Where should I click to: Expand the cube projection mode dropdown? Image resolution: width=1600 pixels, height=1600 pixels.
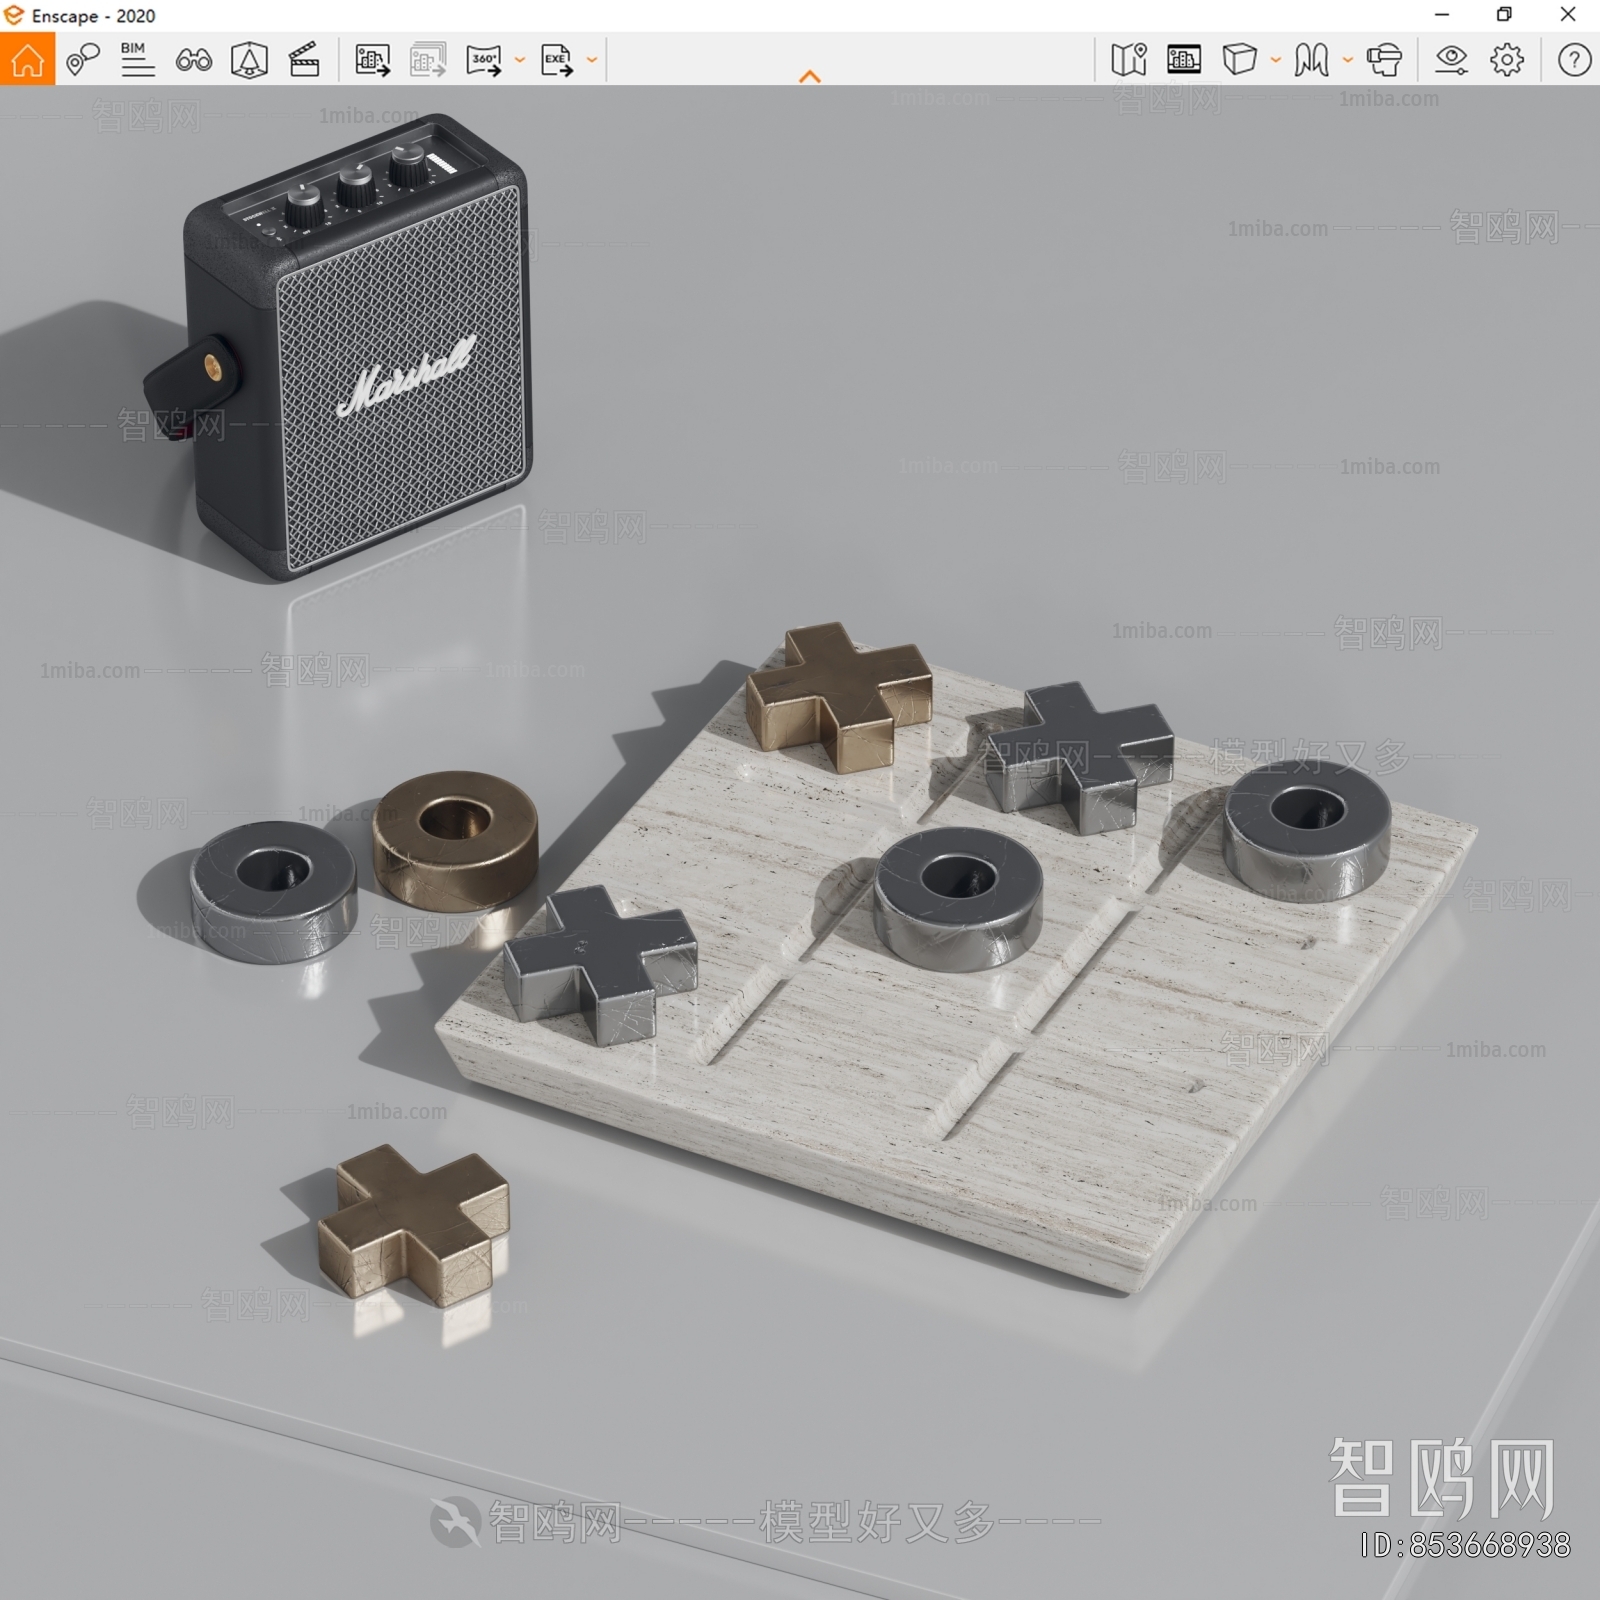(1275, 60)
